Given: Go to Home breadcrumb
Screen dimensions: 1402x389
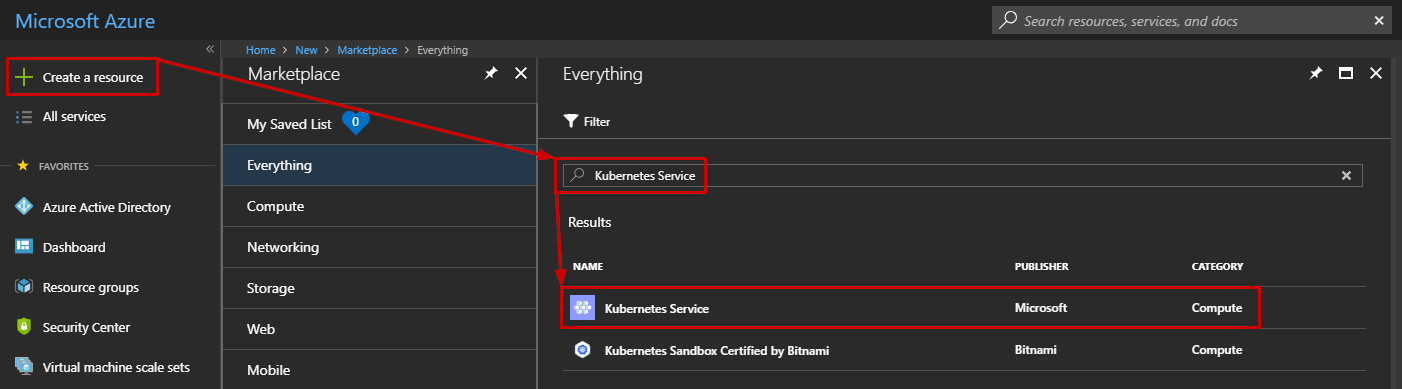Looking at the screenshot, I should [261, 49].
